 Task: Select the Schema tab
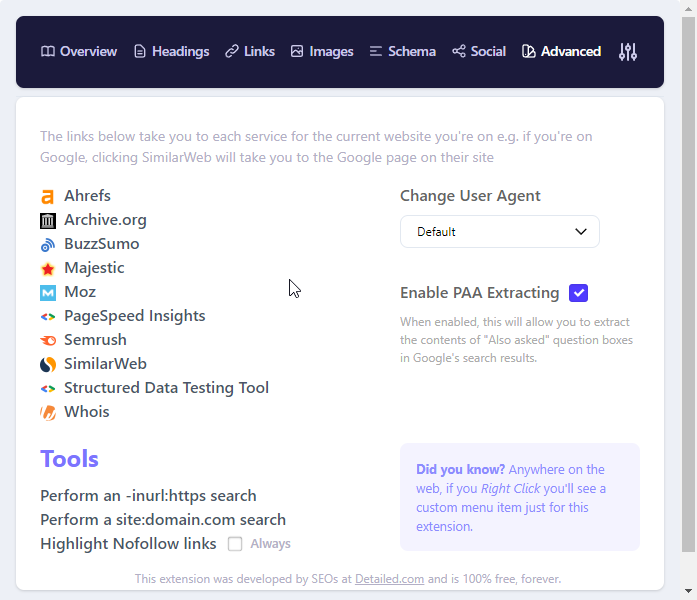point(402,52)
